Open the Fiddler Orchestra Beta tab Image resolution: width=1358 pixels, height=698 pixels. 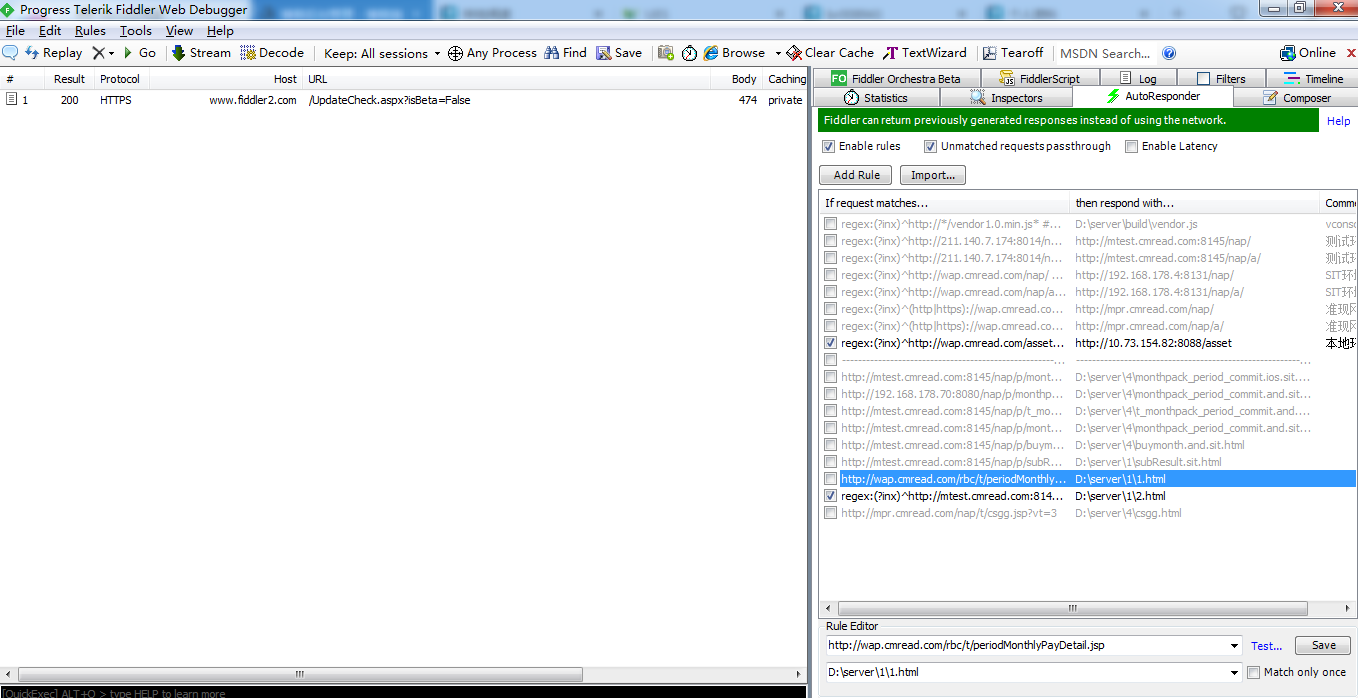pyautogui.click(x=895, y=79)
